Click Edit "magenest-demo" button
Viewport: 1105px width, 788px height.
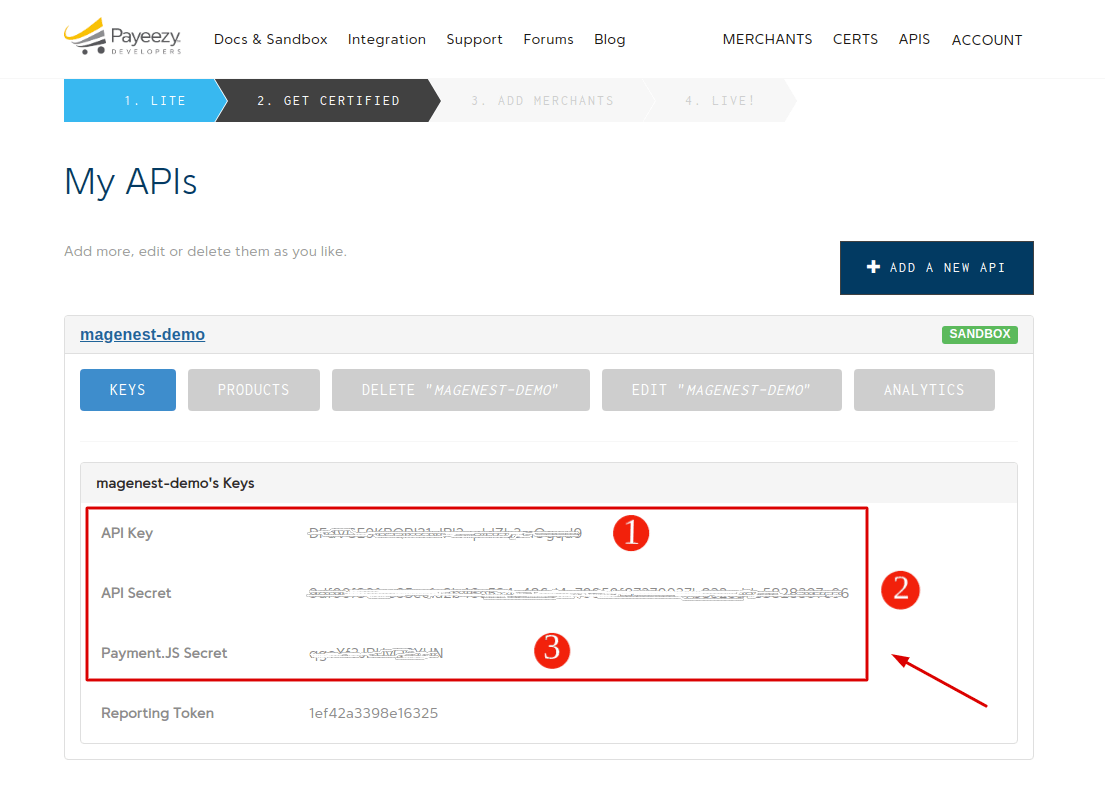click(722, 390)
